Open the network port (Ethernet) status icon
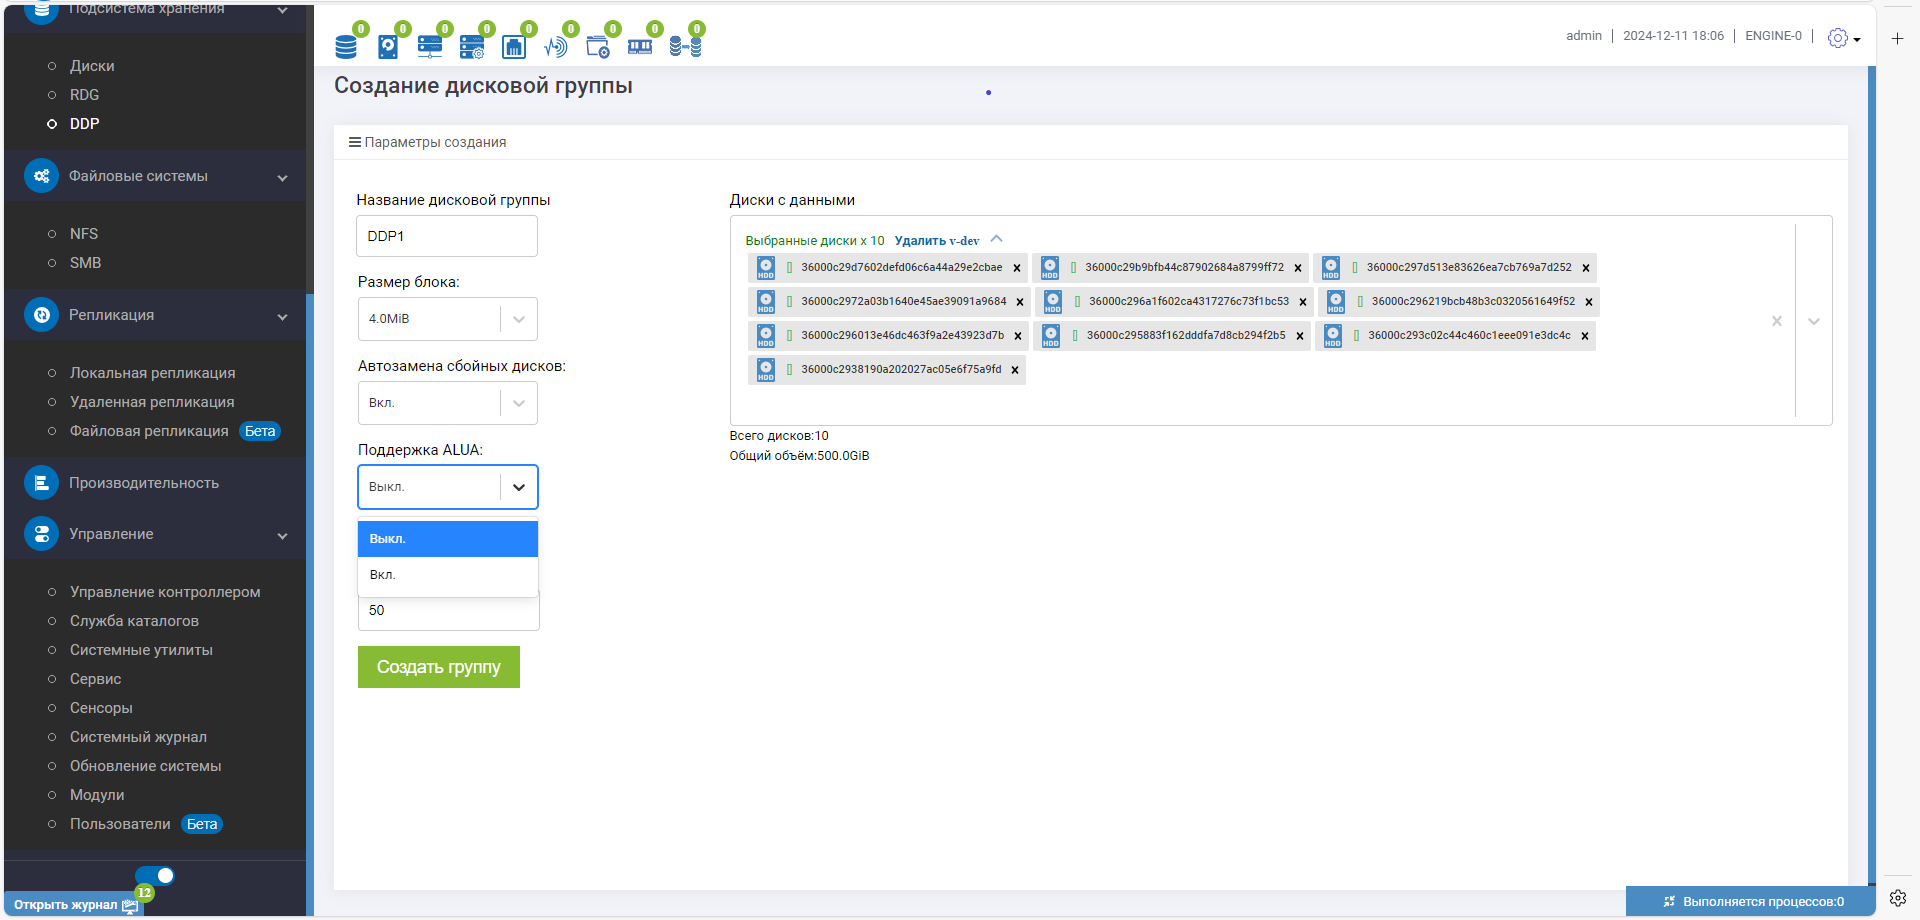 tap(514, 46)
